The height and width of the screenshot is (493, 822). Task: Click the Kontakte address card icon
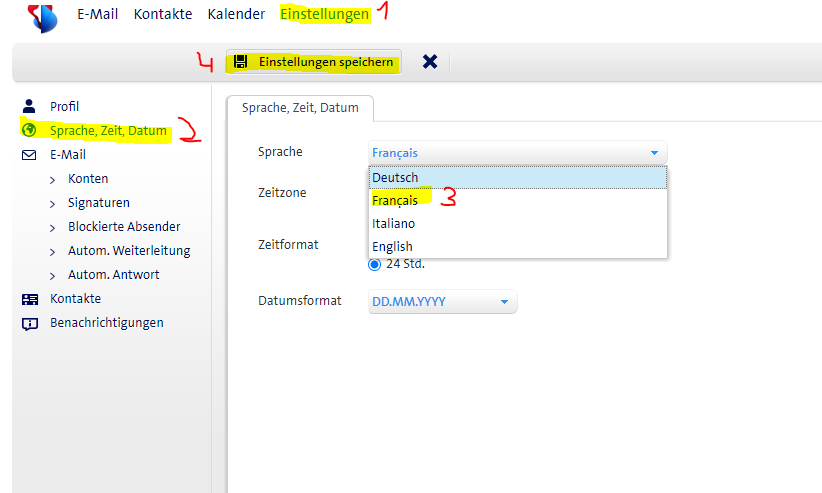[29, 299]
